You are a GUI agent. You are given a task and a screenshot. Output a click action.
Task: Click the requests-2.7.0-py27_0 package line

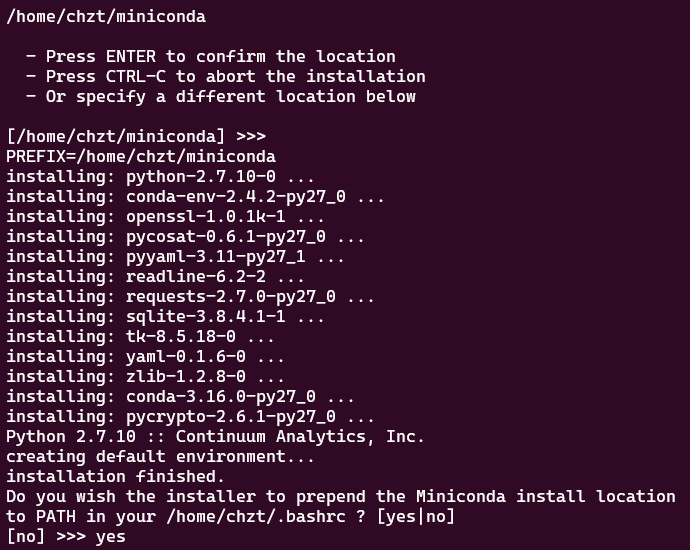coord(190,297)
